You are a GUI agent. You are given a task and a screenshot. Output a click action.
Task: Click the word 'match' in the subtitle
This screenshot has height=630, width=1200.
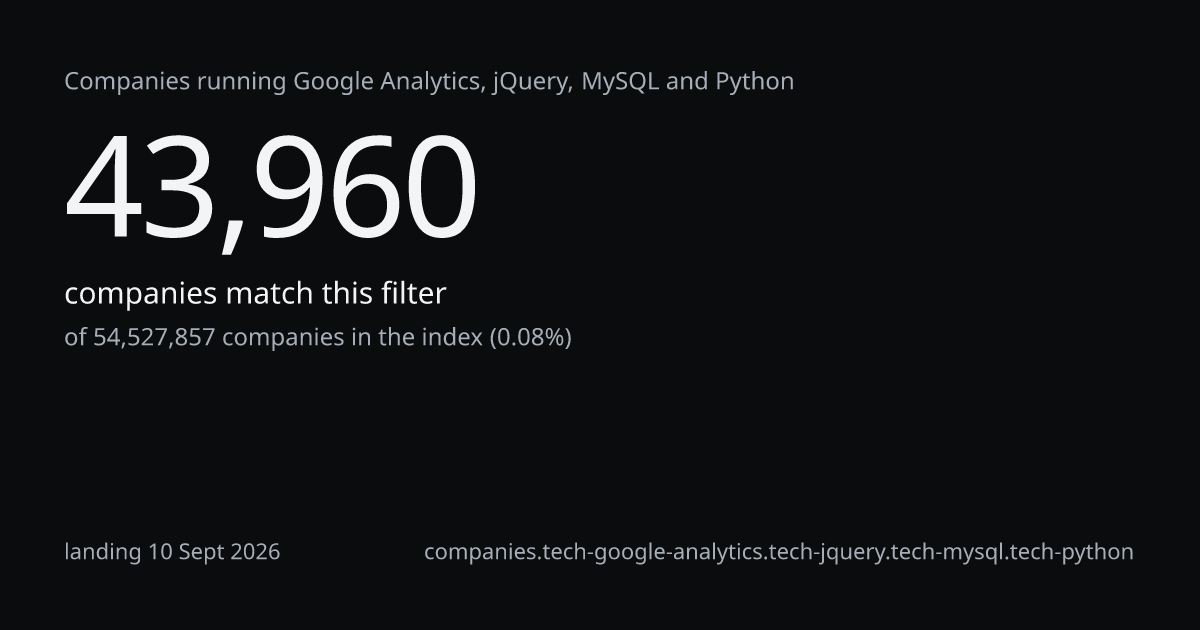269,294
